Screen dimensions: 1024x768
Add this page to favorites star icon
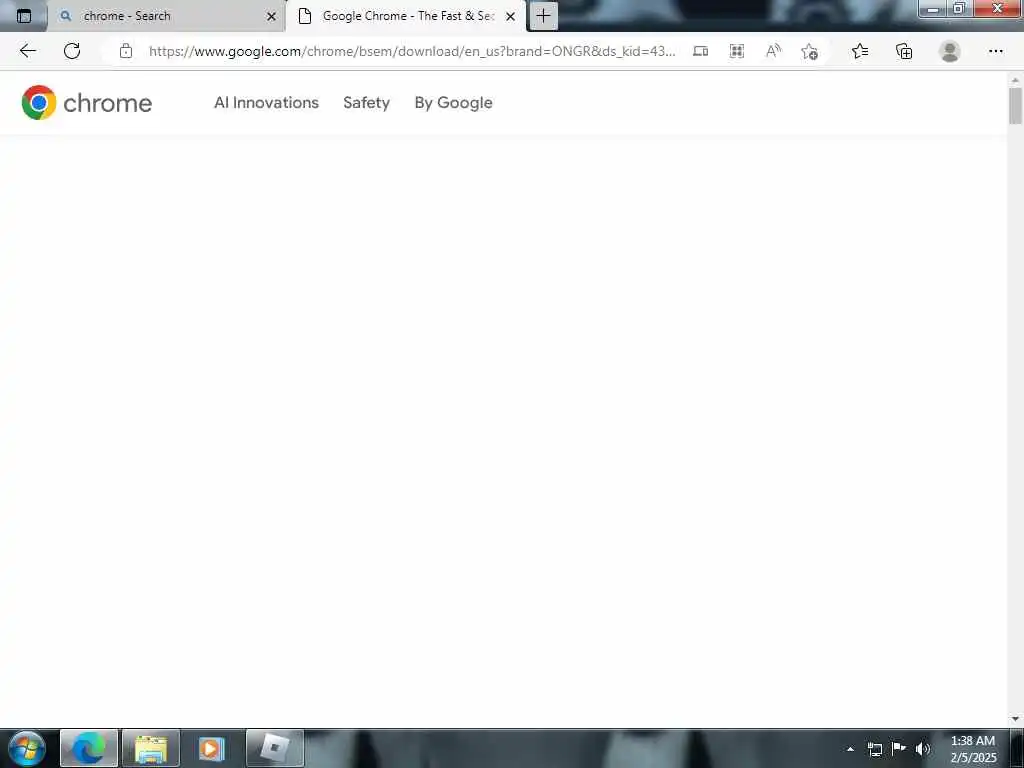point(810,51)
